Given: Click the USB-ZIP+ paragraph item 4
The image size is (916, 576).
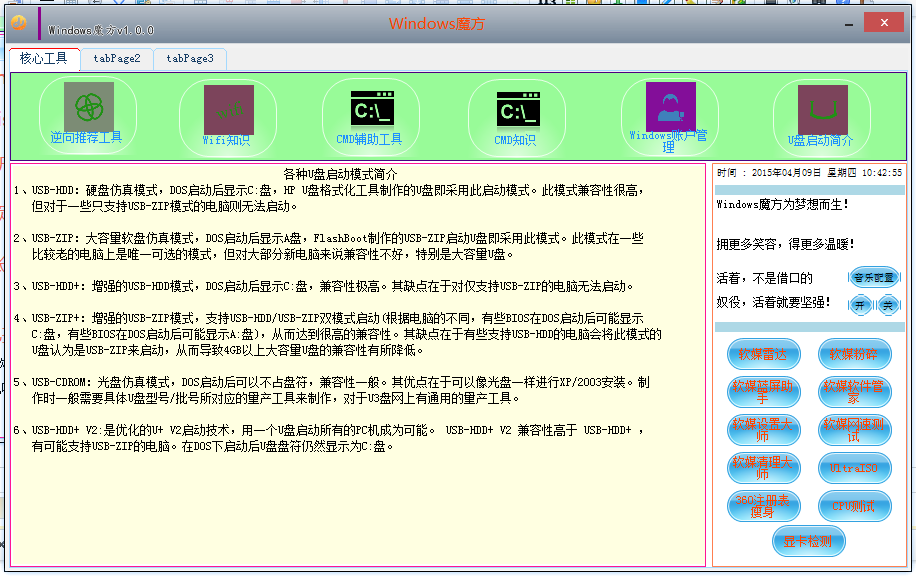Looking at the screenshot, I should [x=338, y=334].
